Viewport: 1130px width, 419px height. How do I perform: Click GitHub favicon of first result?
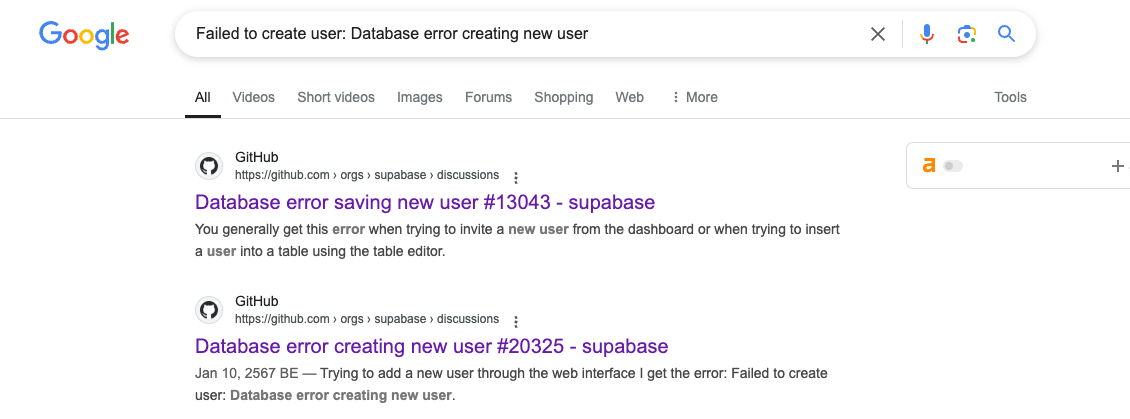[x=209, y=166]
